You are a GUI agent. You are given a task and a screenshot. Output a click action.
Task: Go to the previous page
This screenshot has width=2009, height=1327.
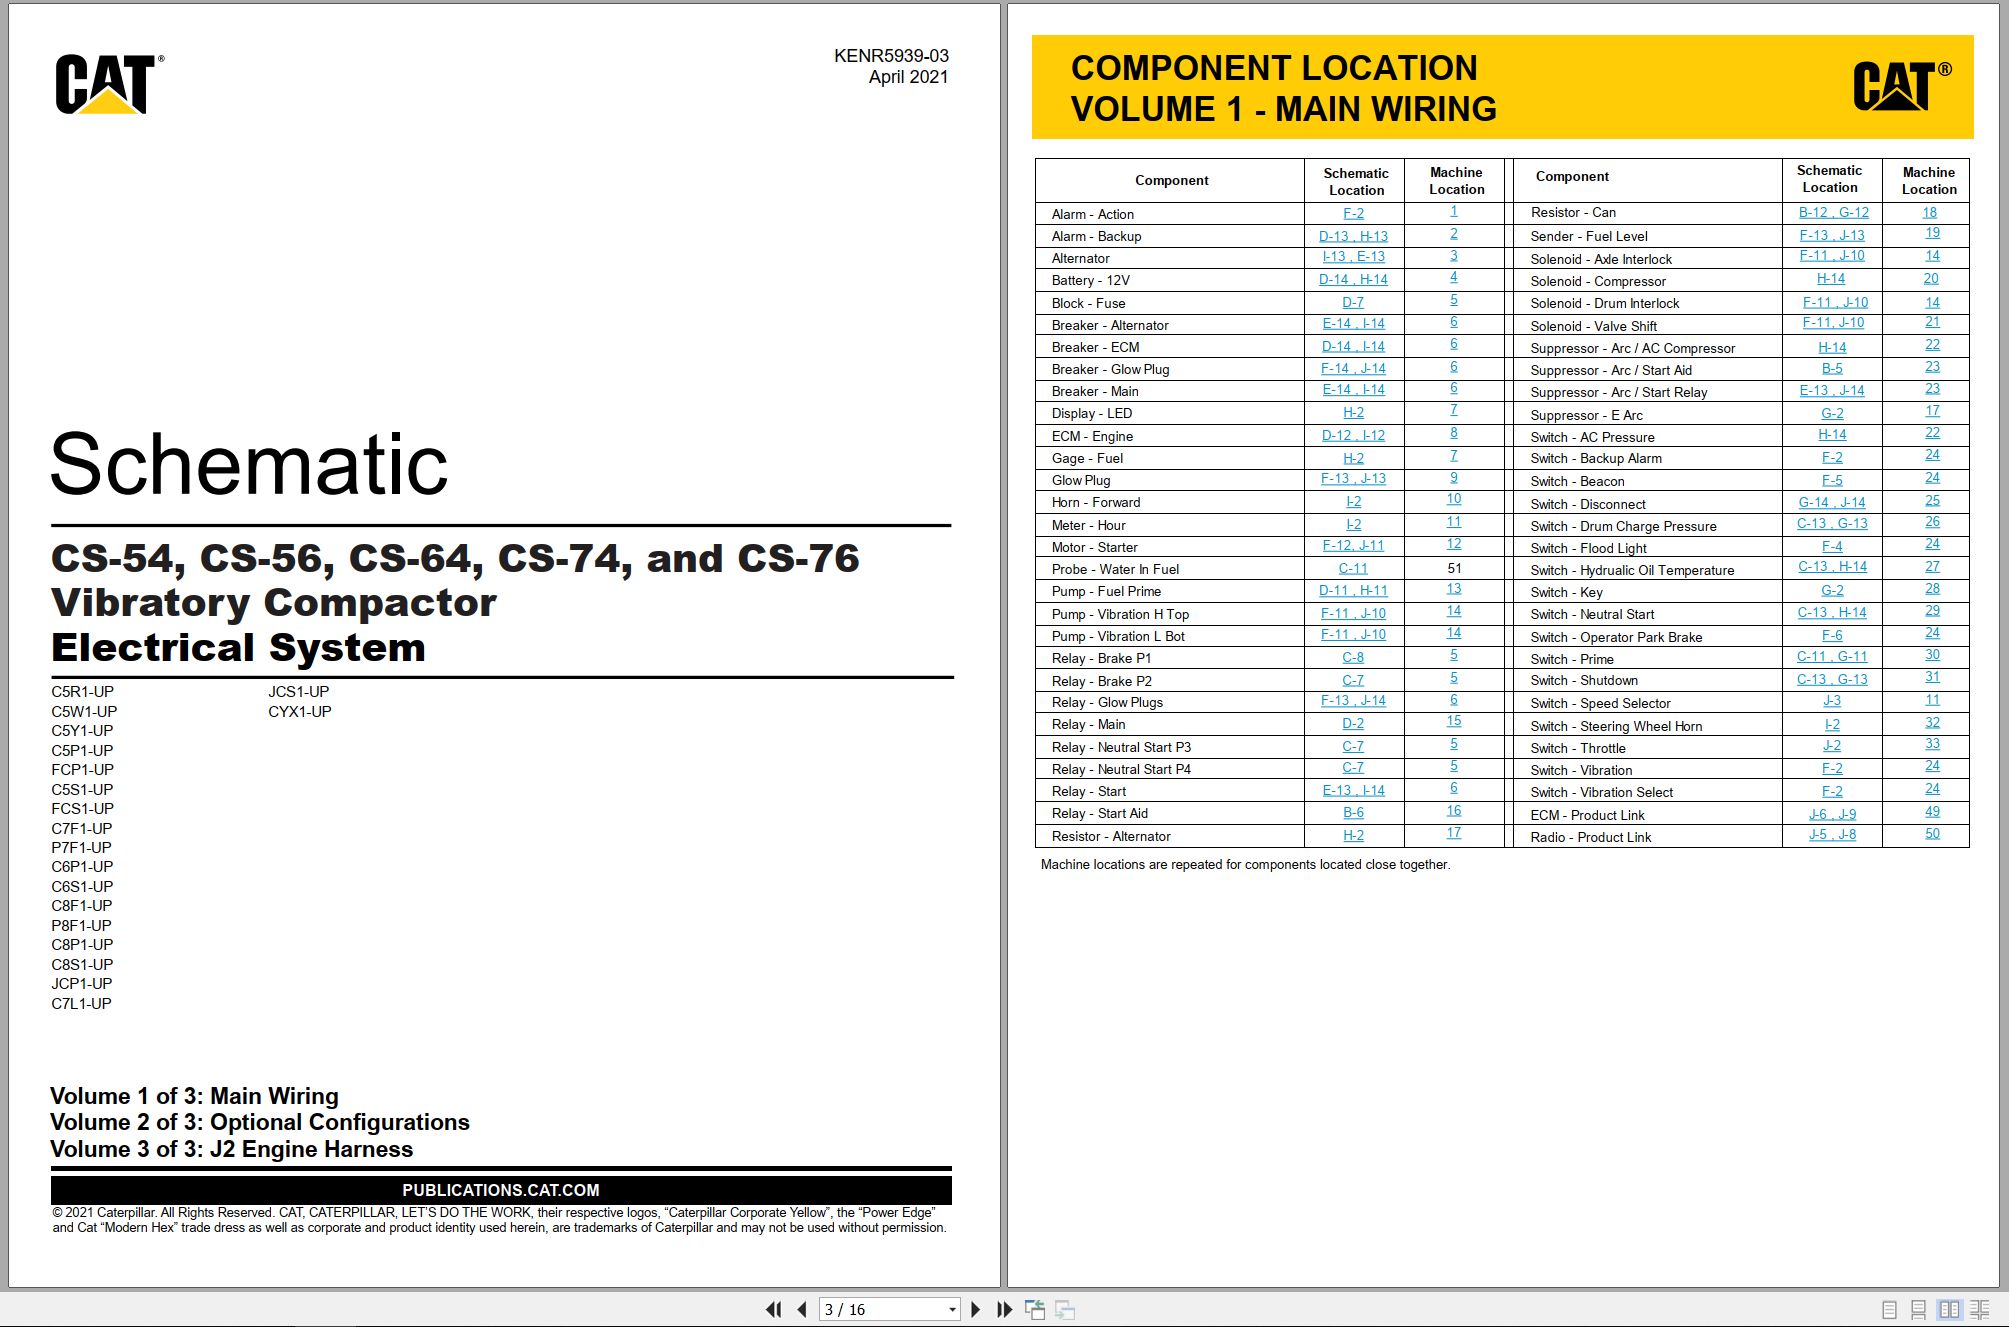[x=802, y=1309]
